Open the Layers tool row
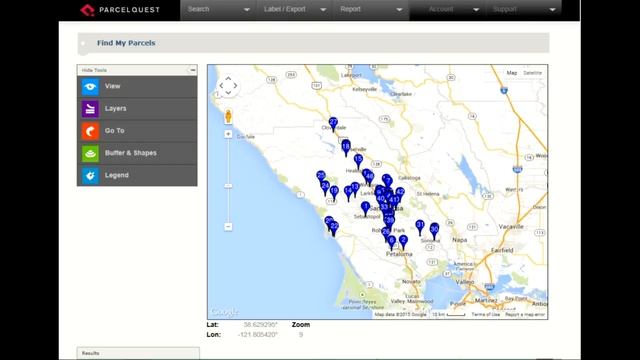The image size is (640, 360). point(137,109)
